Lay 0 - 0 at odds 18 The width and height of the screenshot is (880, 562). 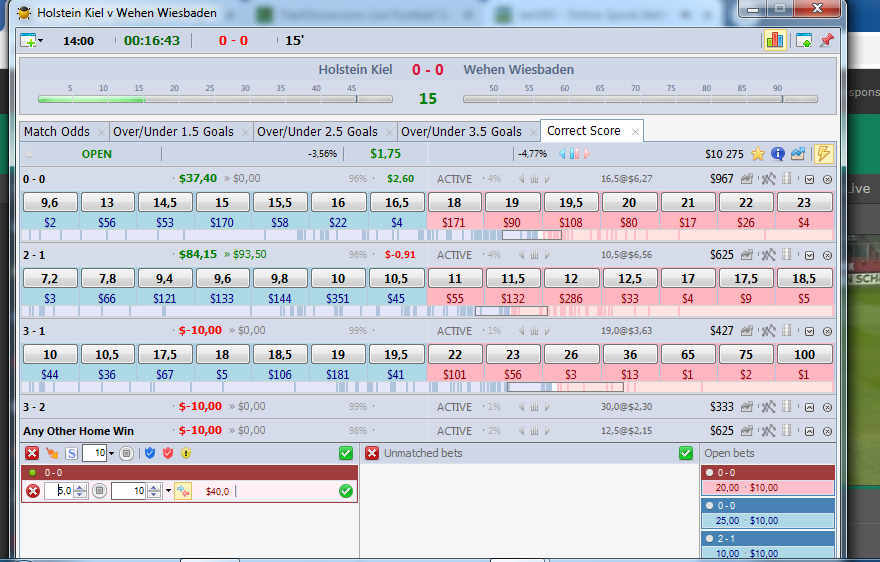[x=455, y=202]
